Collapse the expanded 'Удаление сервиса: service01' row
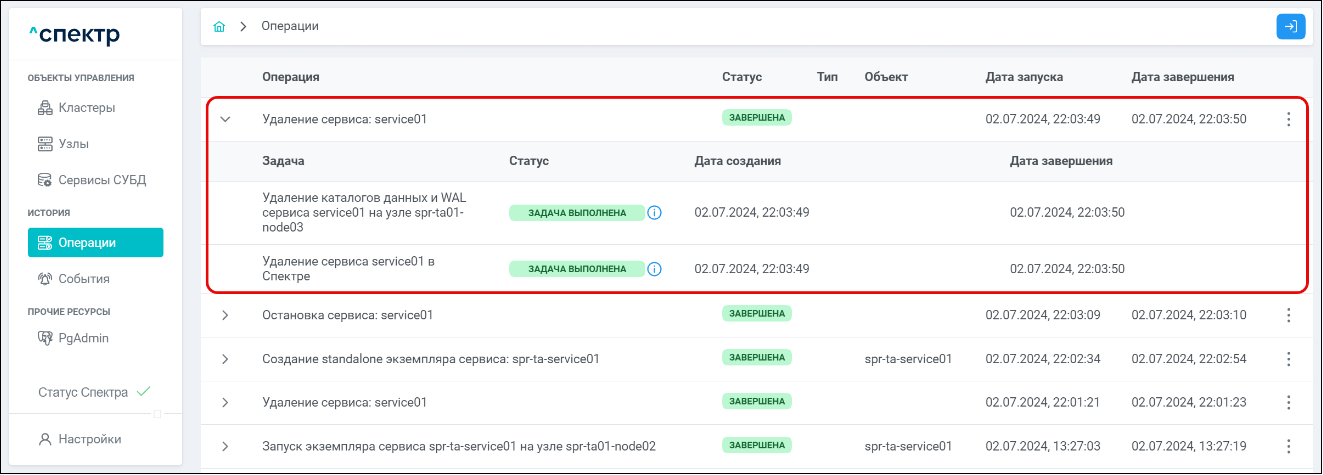Screen dimensions: 1323x475 point(225,119)
